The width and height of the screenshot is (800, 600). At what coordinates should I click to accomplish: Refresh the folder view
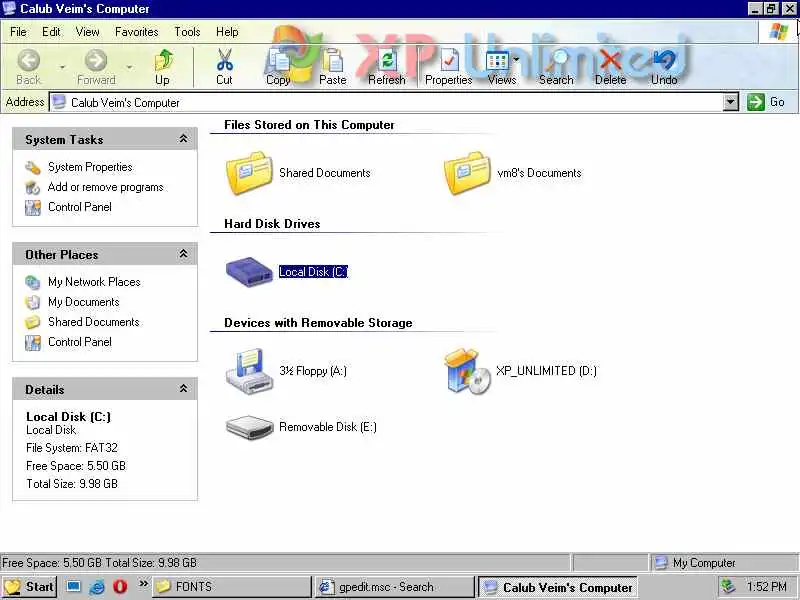(387, 67)
